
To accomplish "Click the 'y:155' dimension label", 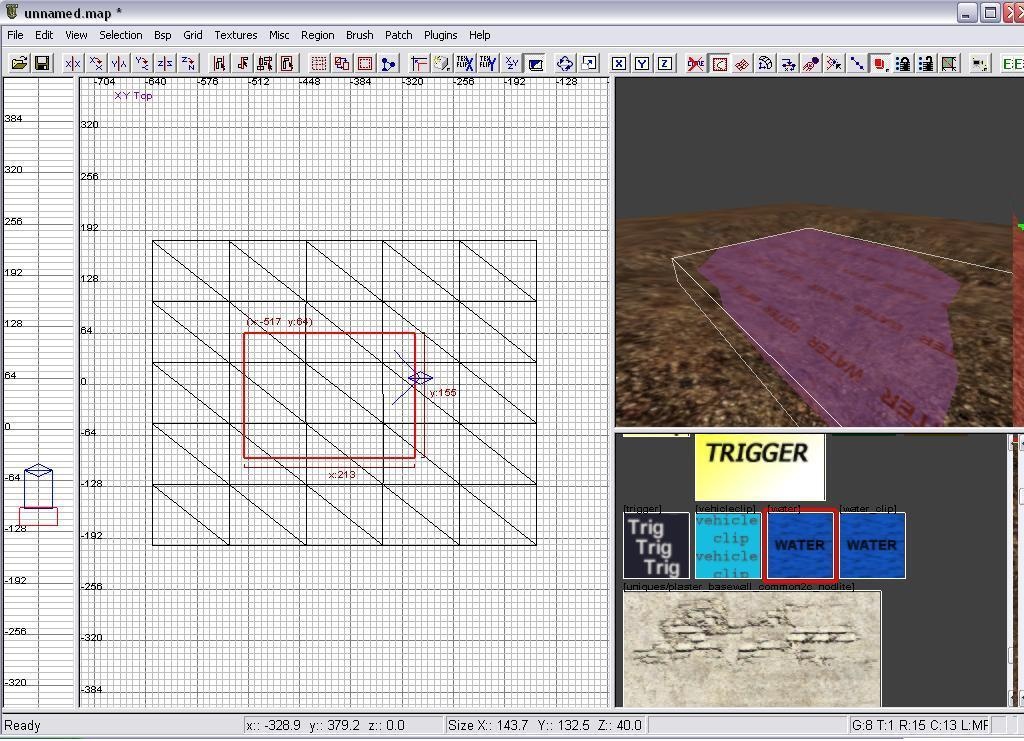I will tap(443, 392).
